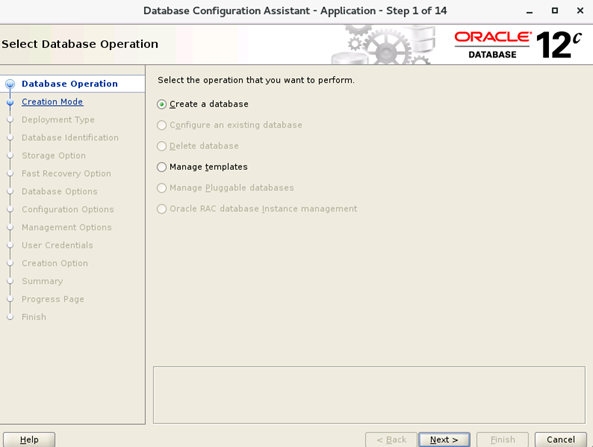
Task: Click Summary step in sidebar
Action: [42, 281]
